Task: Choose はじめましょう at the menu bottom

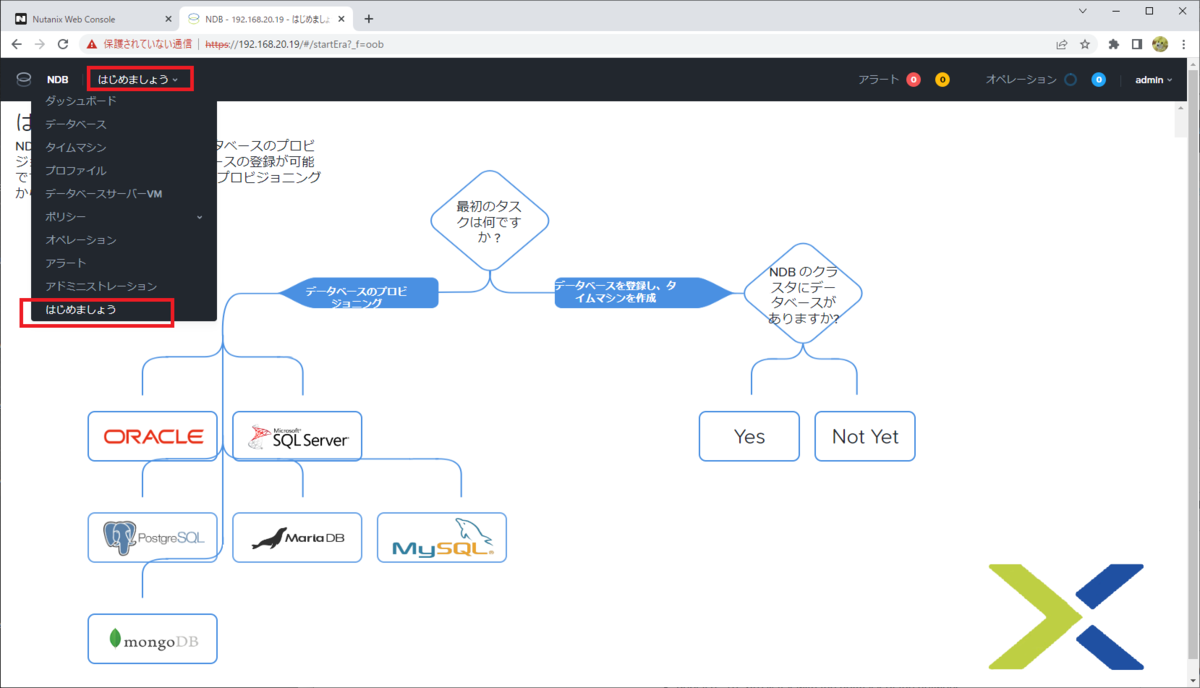Action: (81, 310)
